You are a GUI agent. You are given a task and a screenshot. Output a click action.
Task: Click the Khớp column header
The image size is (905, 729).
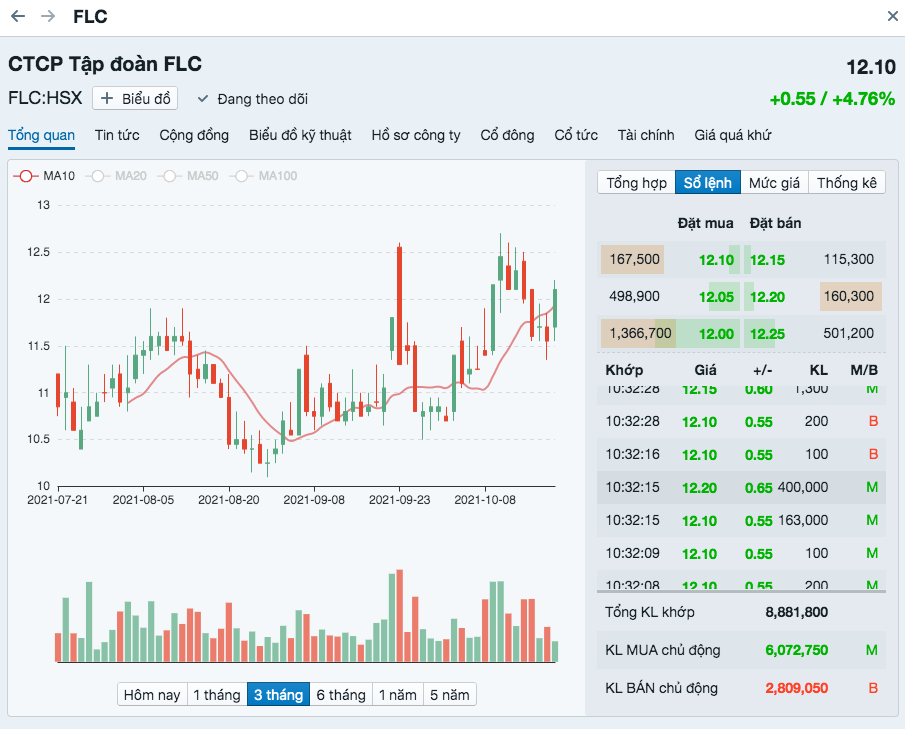(x=624, y=370)
